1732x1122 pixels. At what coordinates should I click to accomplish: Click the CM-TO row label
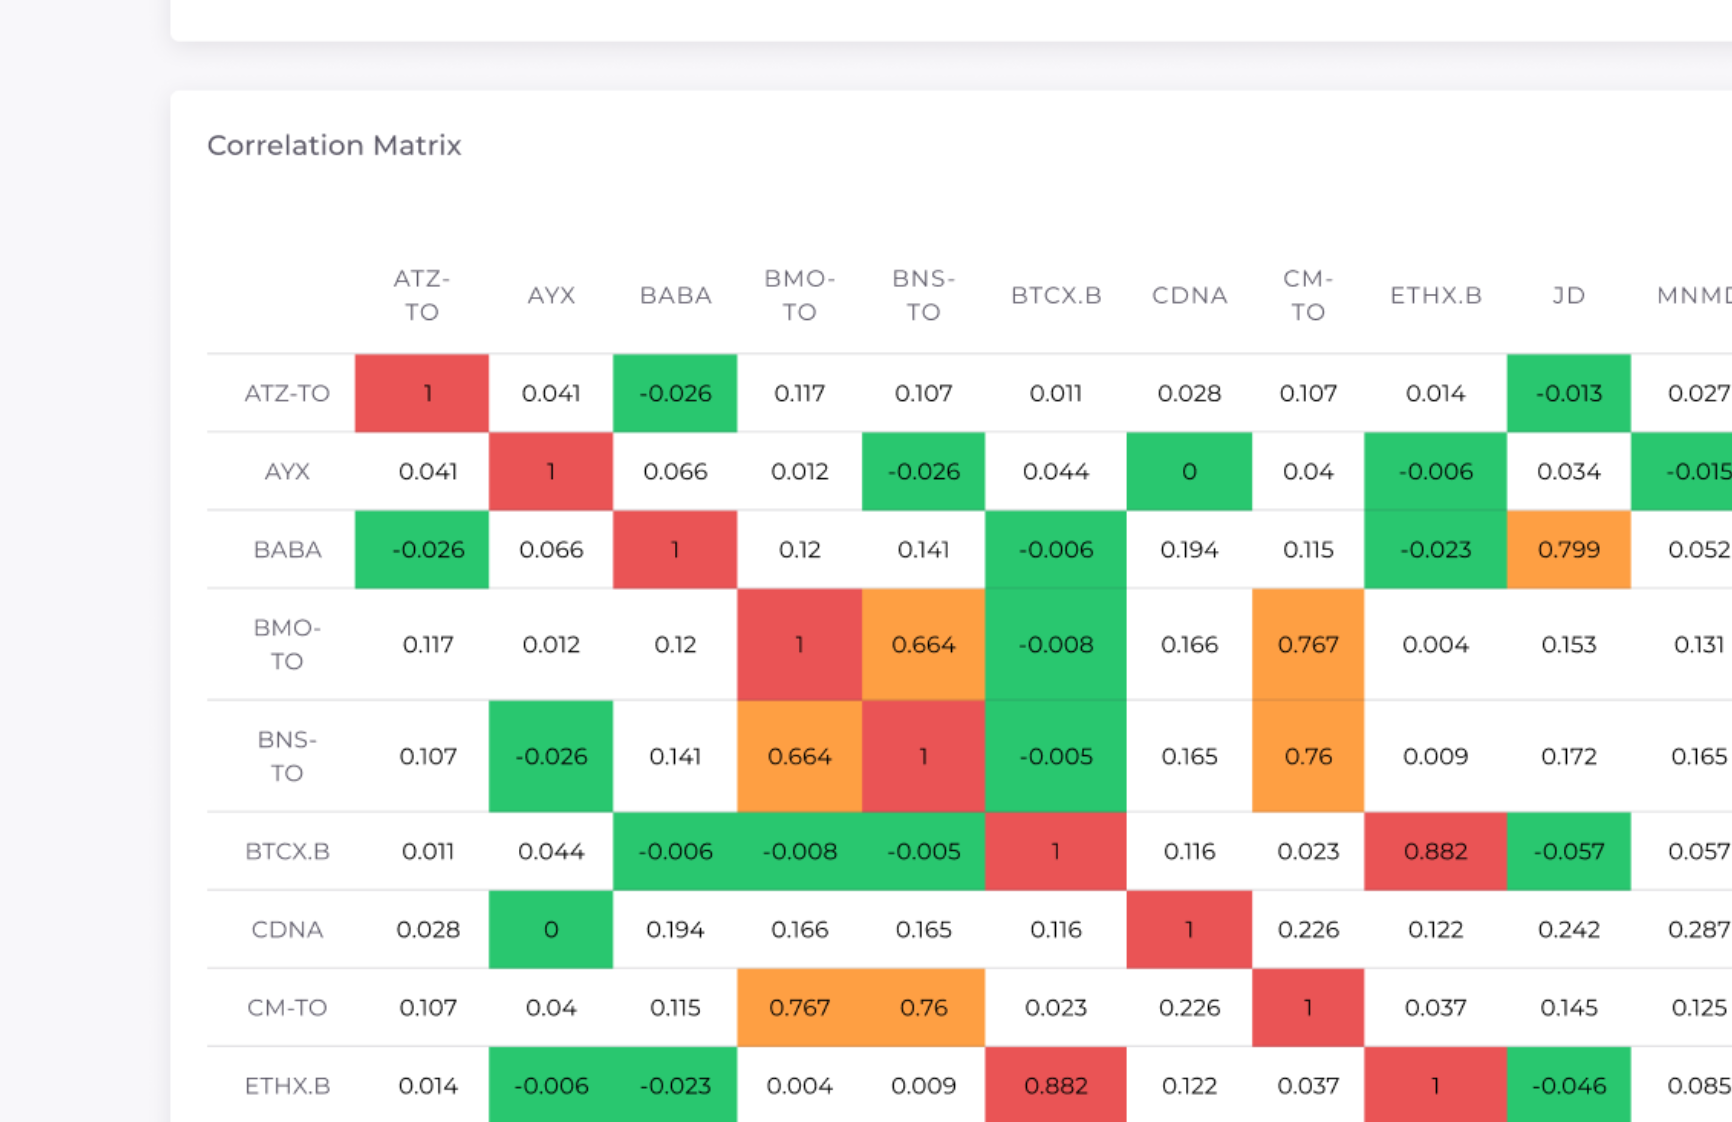[x=288, y=1008]
